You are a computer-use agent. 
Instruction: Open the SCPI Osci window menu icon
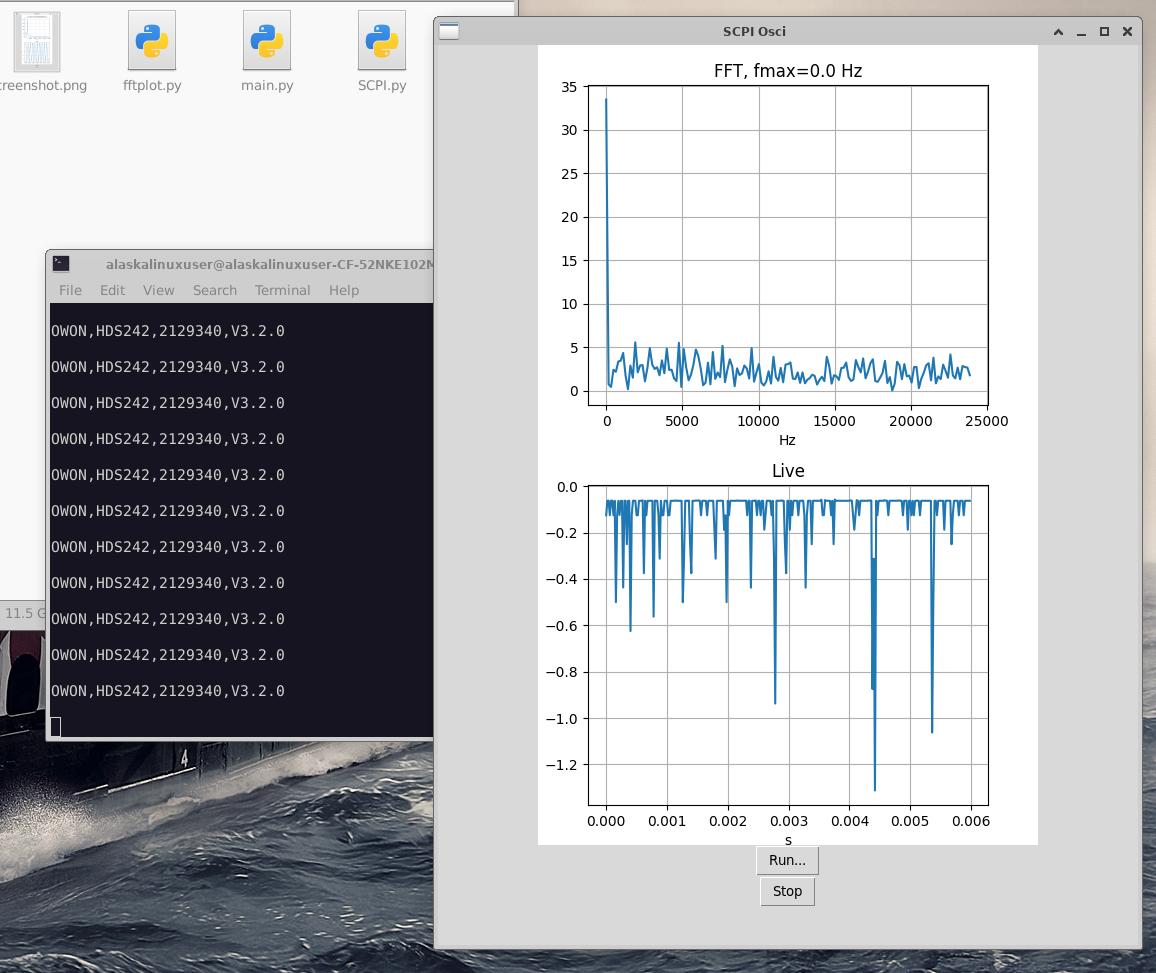450,31
